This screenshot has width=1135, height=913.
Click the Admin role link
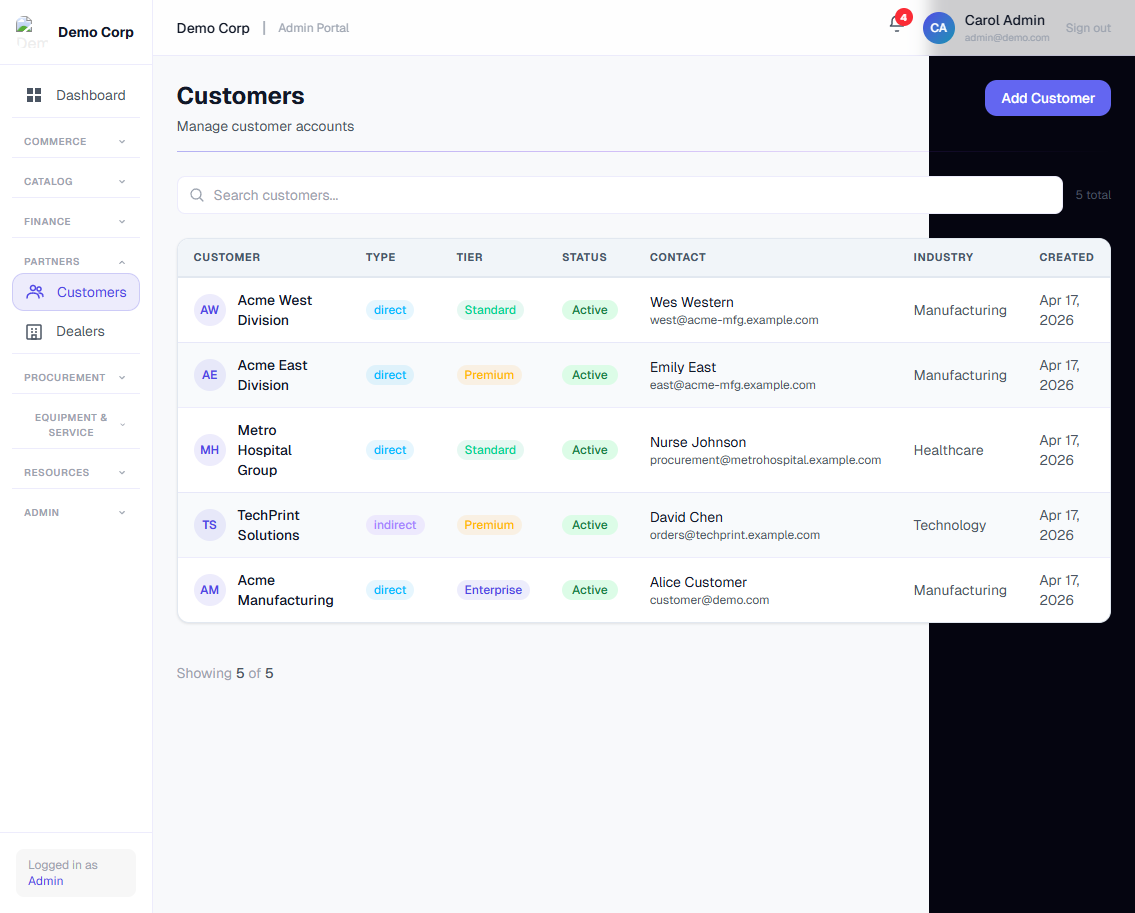point(46,880)
